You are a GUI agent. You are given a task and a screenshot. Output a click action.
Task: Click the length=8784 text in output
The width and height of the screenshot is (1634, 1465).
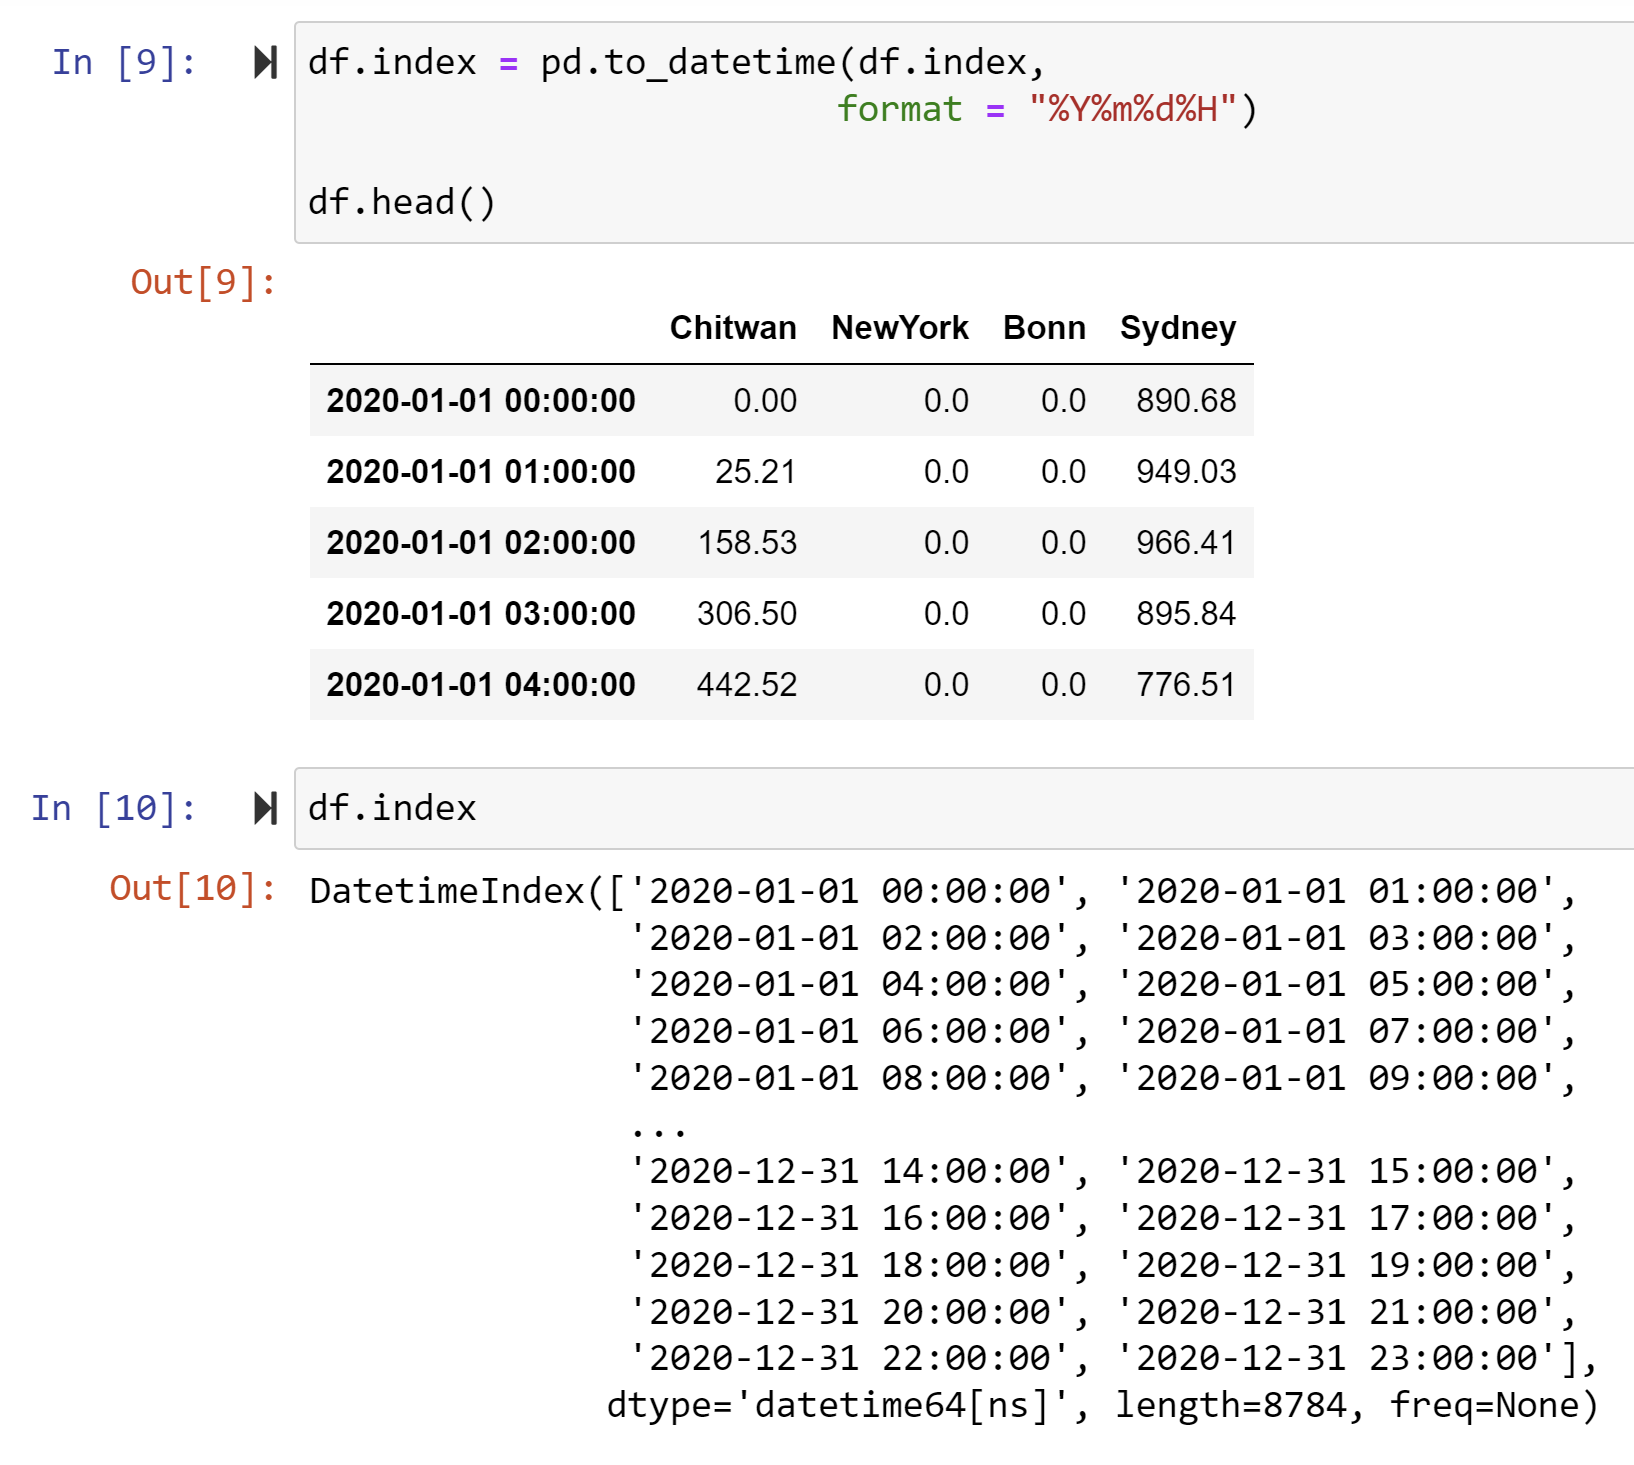[1230, 1406]
